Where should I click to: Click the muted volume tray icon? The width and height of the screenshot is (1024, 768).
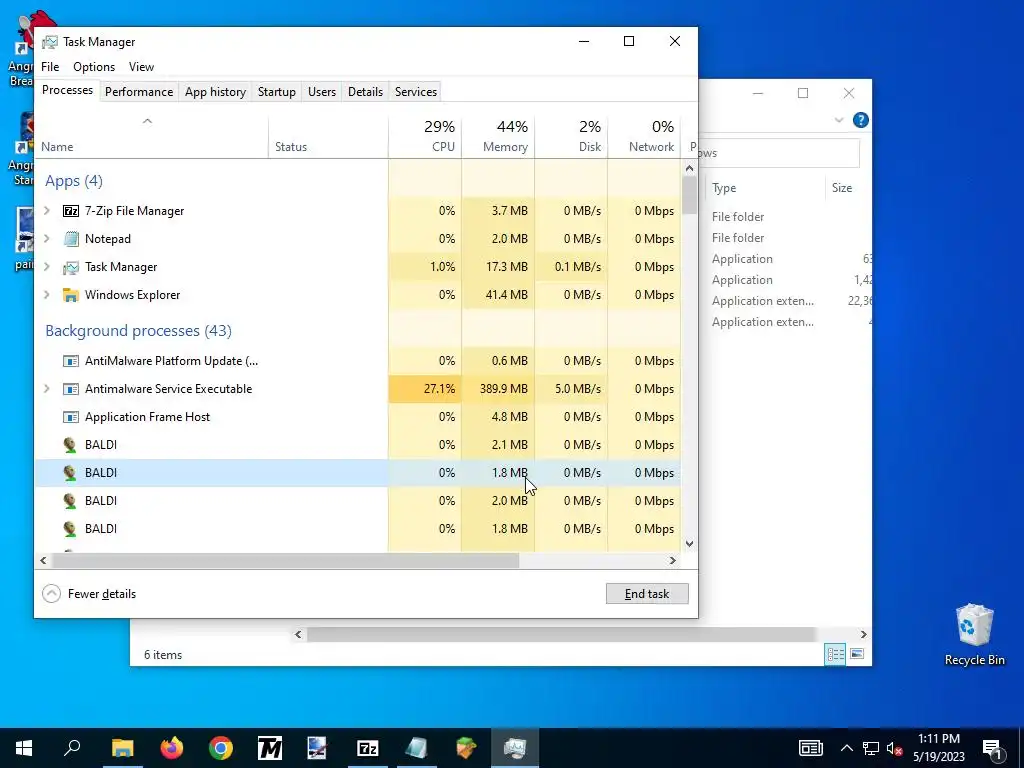coord(895,748)
